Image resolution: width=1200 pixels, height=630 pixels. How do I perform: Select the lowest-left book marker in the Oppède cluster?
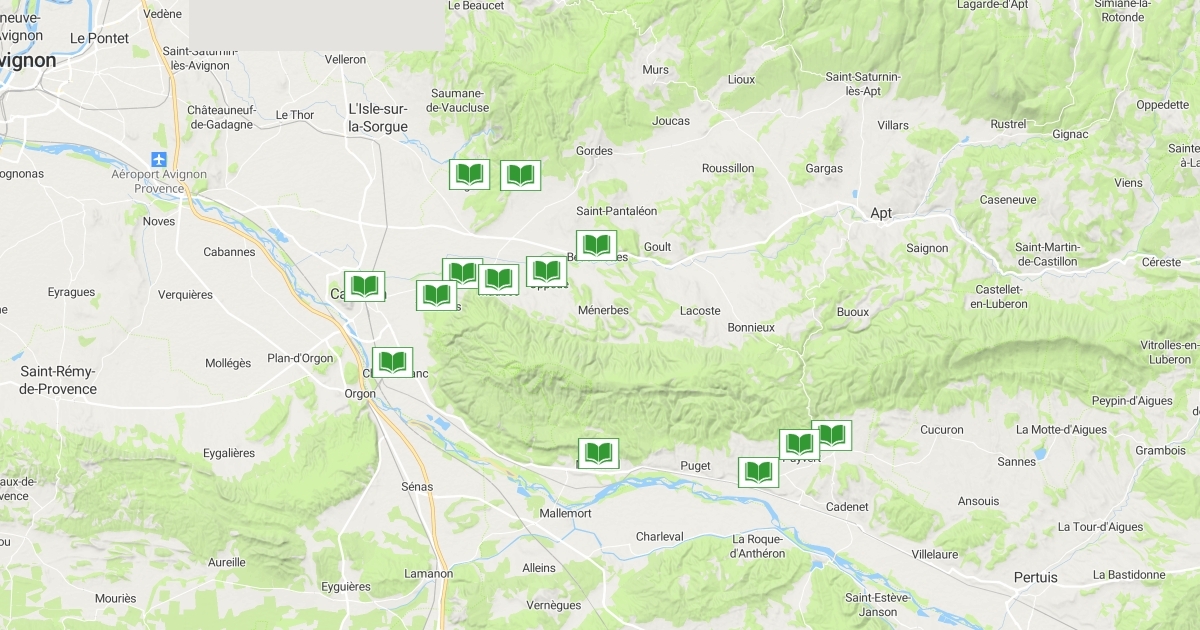436,295
